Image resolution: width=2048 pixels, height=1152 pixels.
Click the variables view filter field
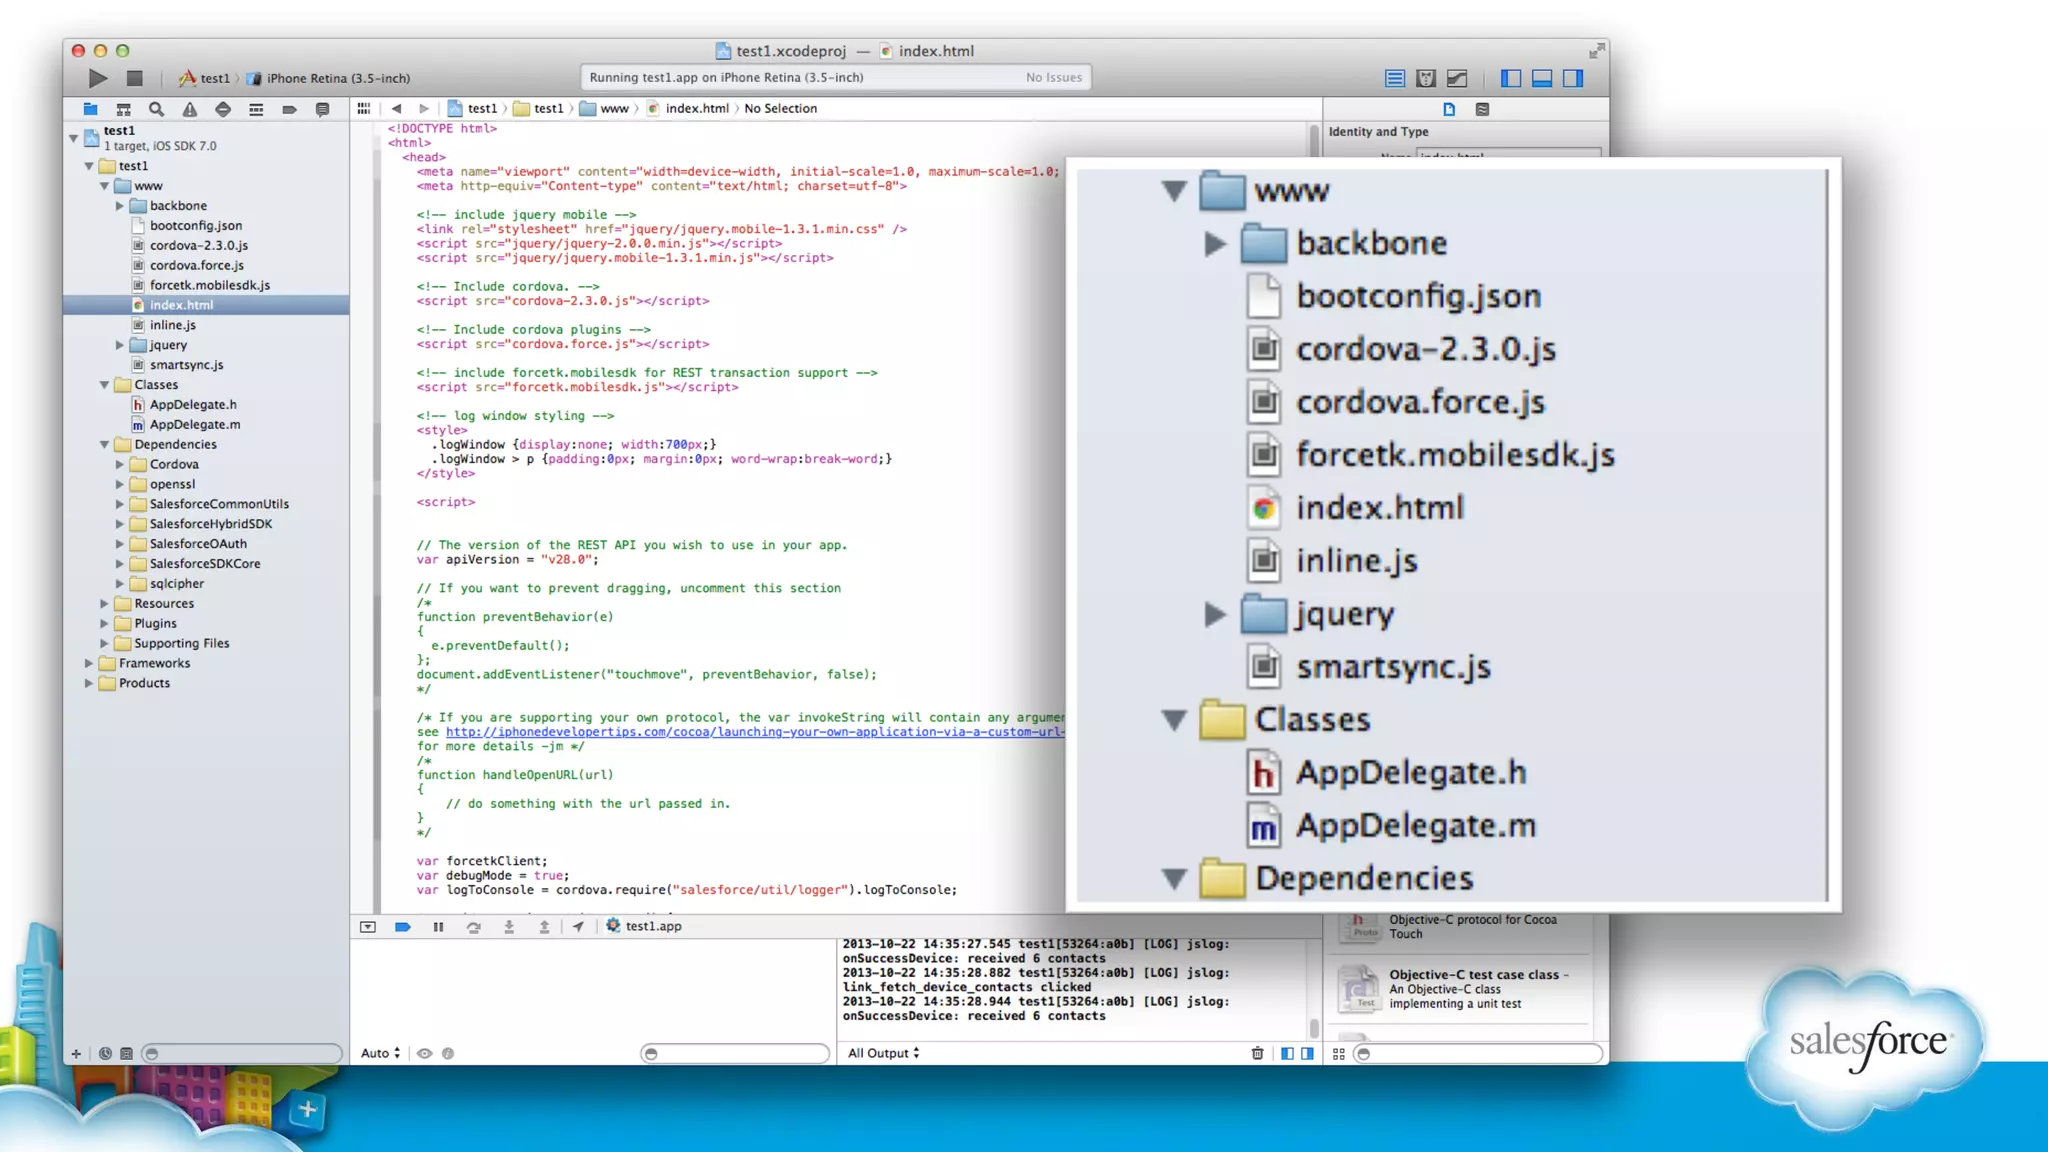click(x=734, y=1053)
